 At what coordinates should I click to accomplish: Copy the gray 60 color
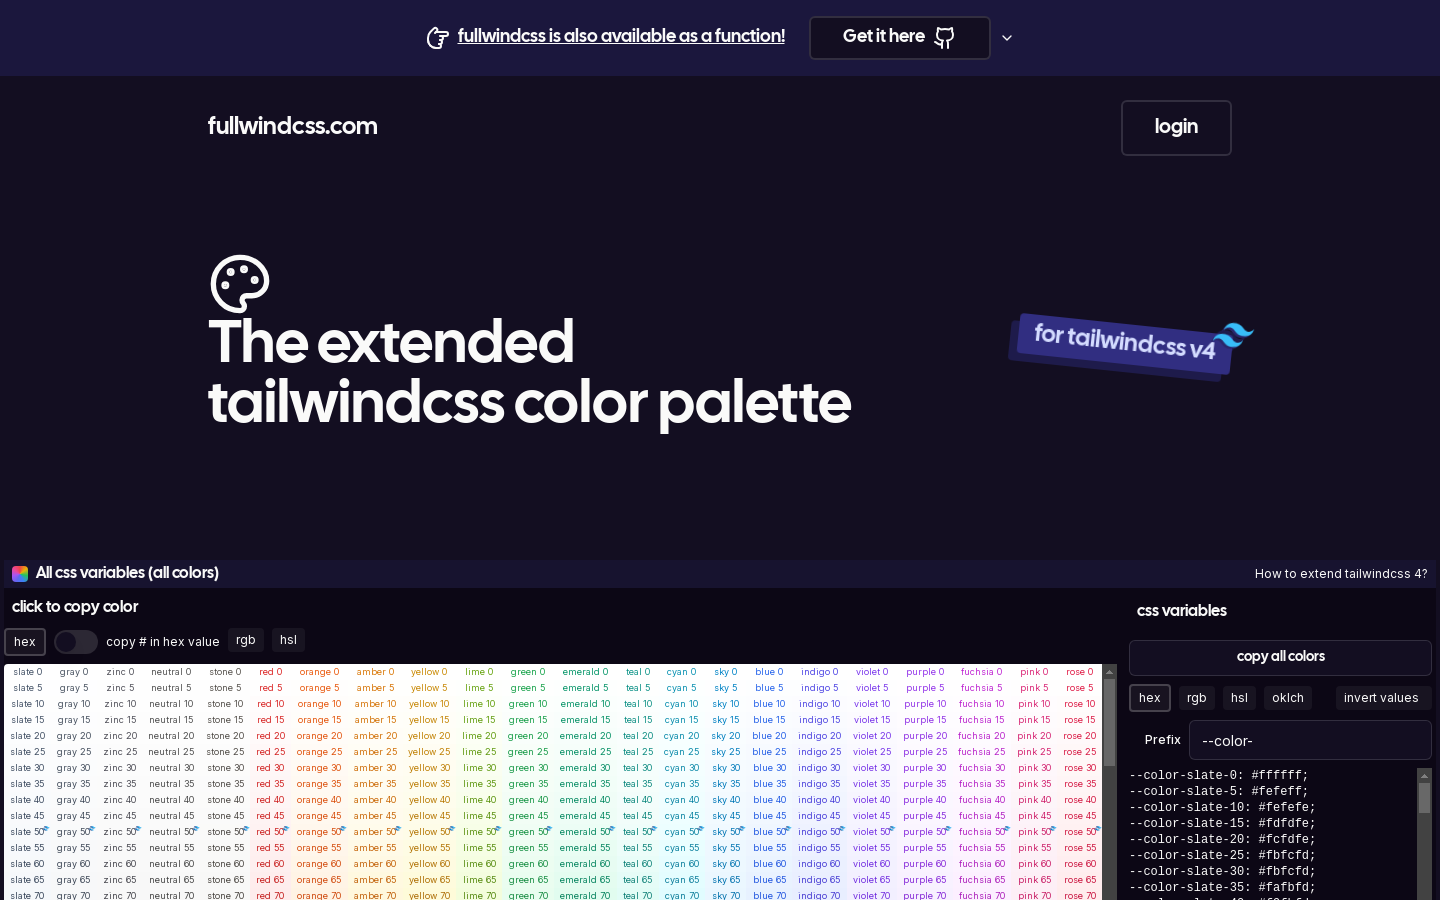click(74, 864)
